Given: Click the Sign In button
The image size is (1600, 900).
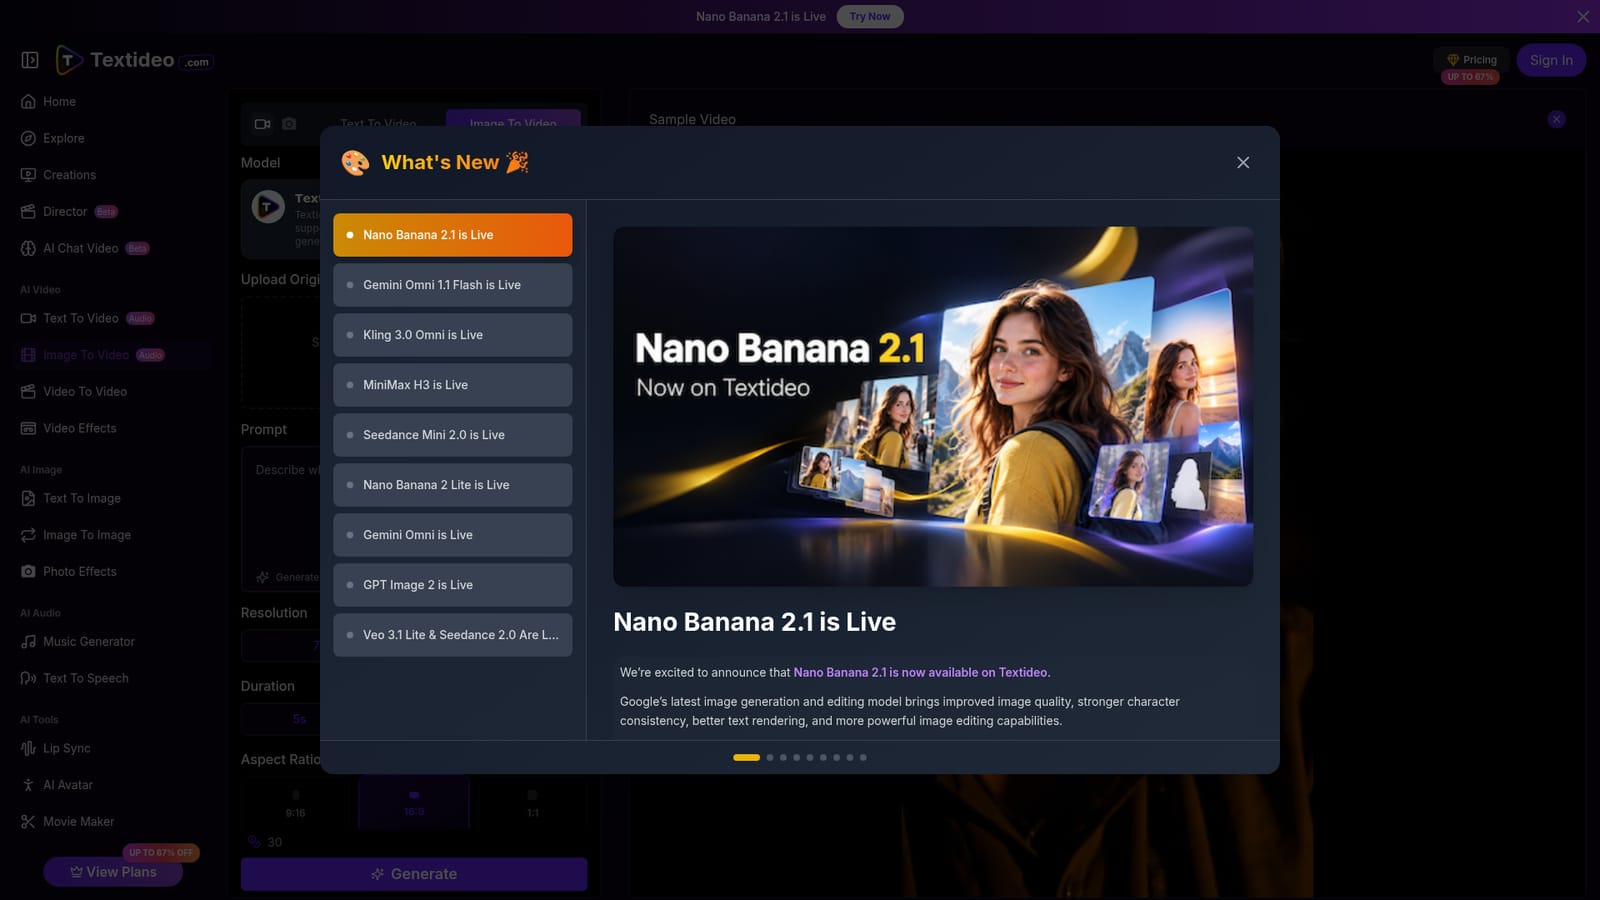Looking at the screenshot, I should click(x=1551, y=60).
